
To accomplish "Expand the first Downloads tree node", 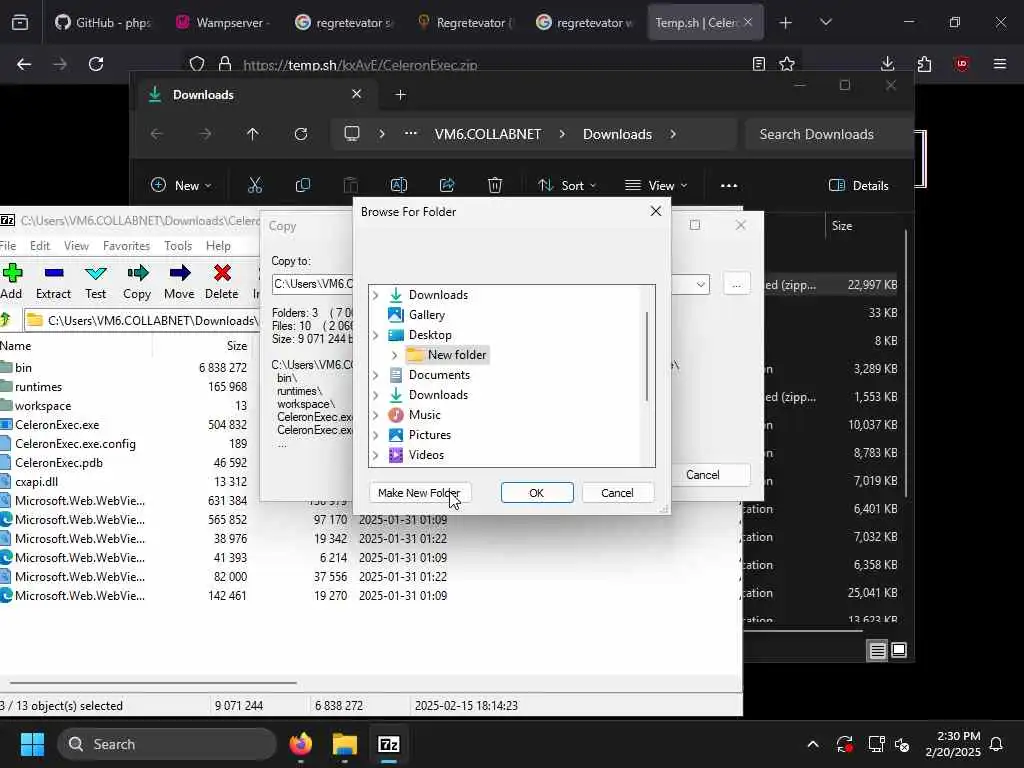I will 376,295.
